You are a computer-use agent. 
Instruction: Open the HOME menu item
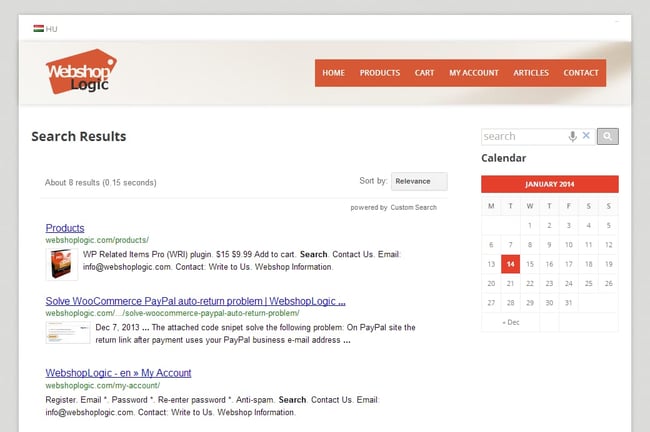[333, 73]
